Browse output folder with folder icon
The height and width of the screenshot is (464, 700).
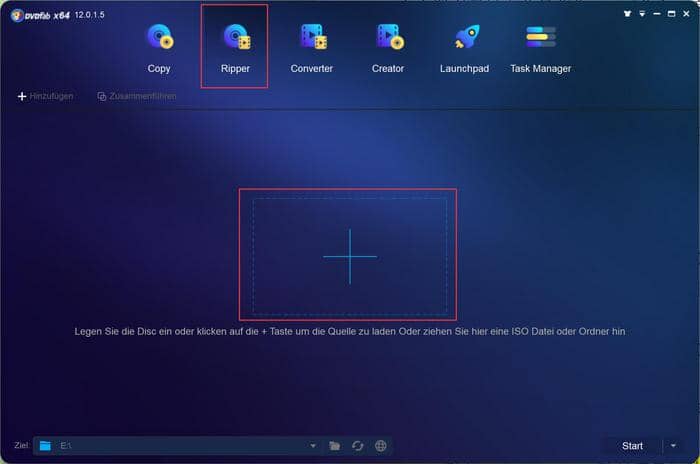pyautogui.click(x=335, y=445)
